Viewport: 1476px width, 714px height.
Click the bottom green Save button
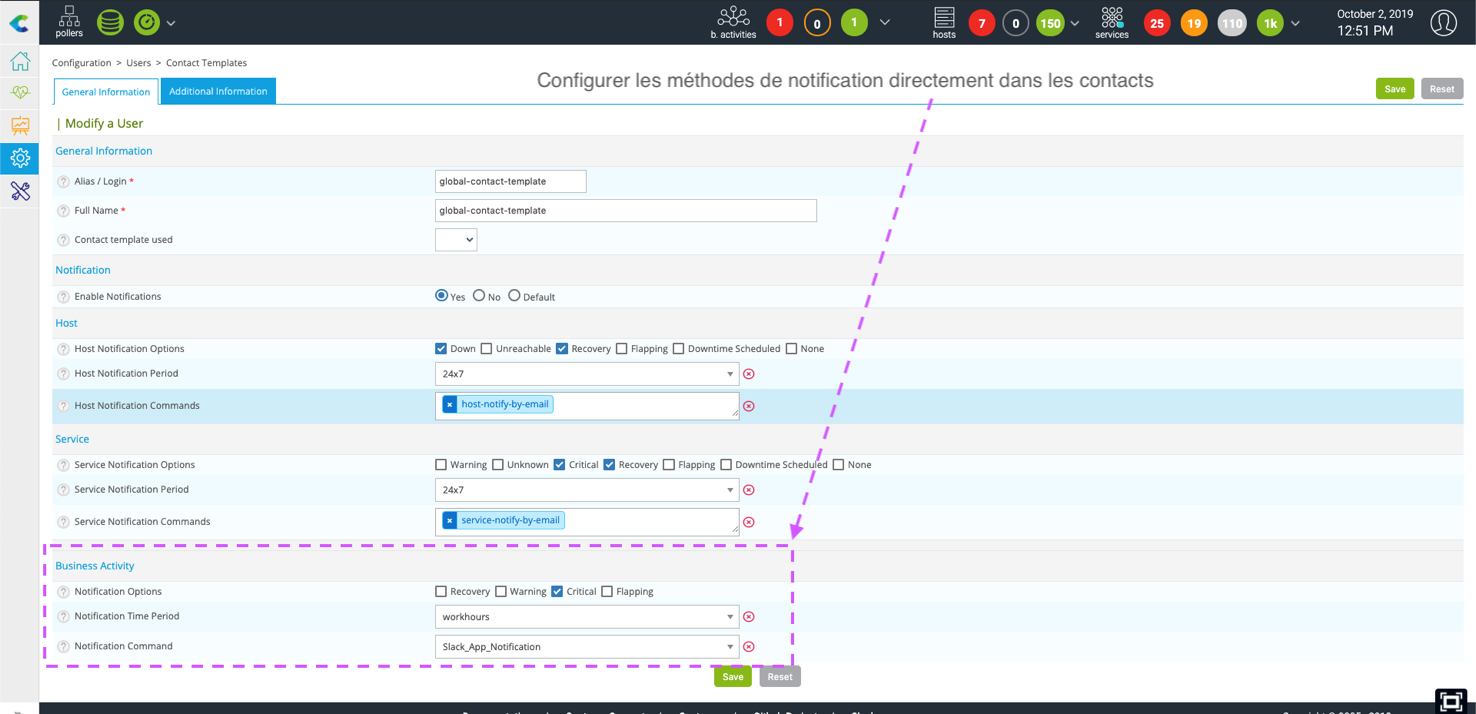732,677
